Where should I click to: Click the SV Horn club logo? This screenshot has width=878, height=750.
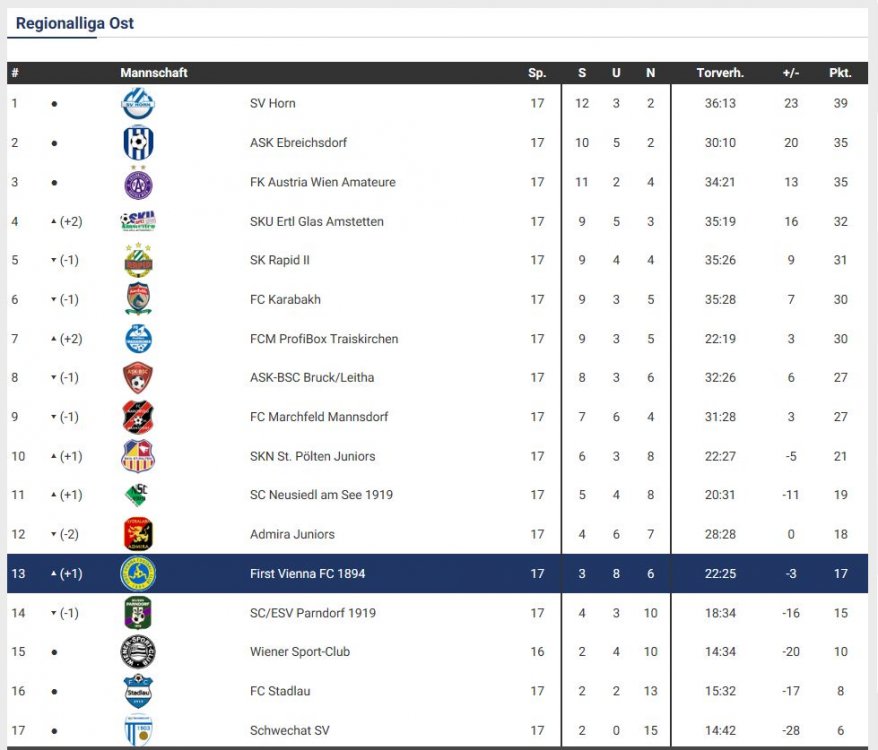138,104
